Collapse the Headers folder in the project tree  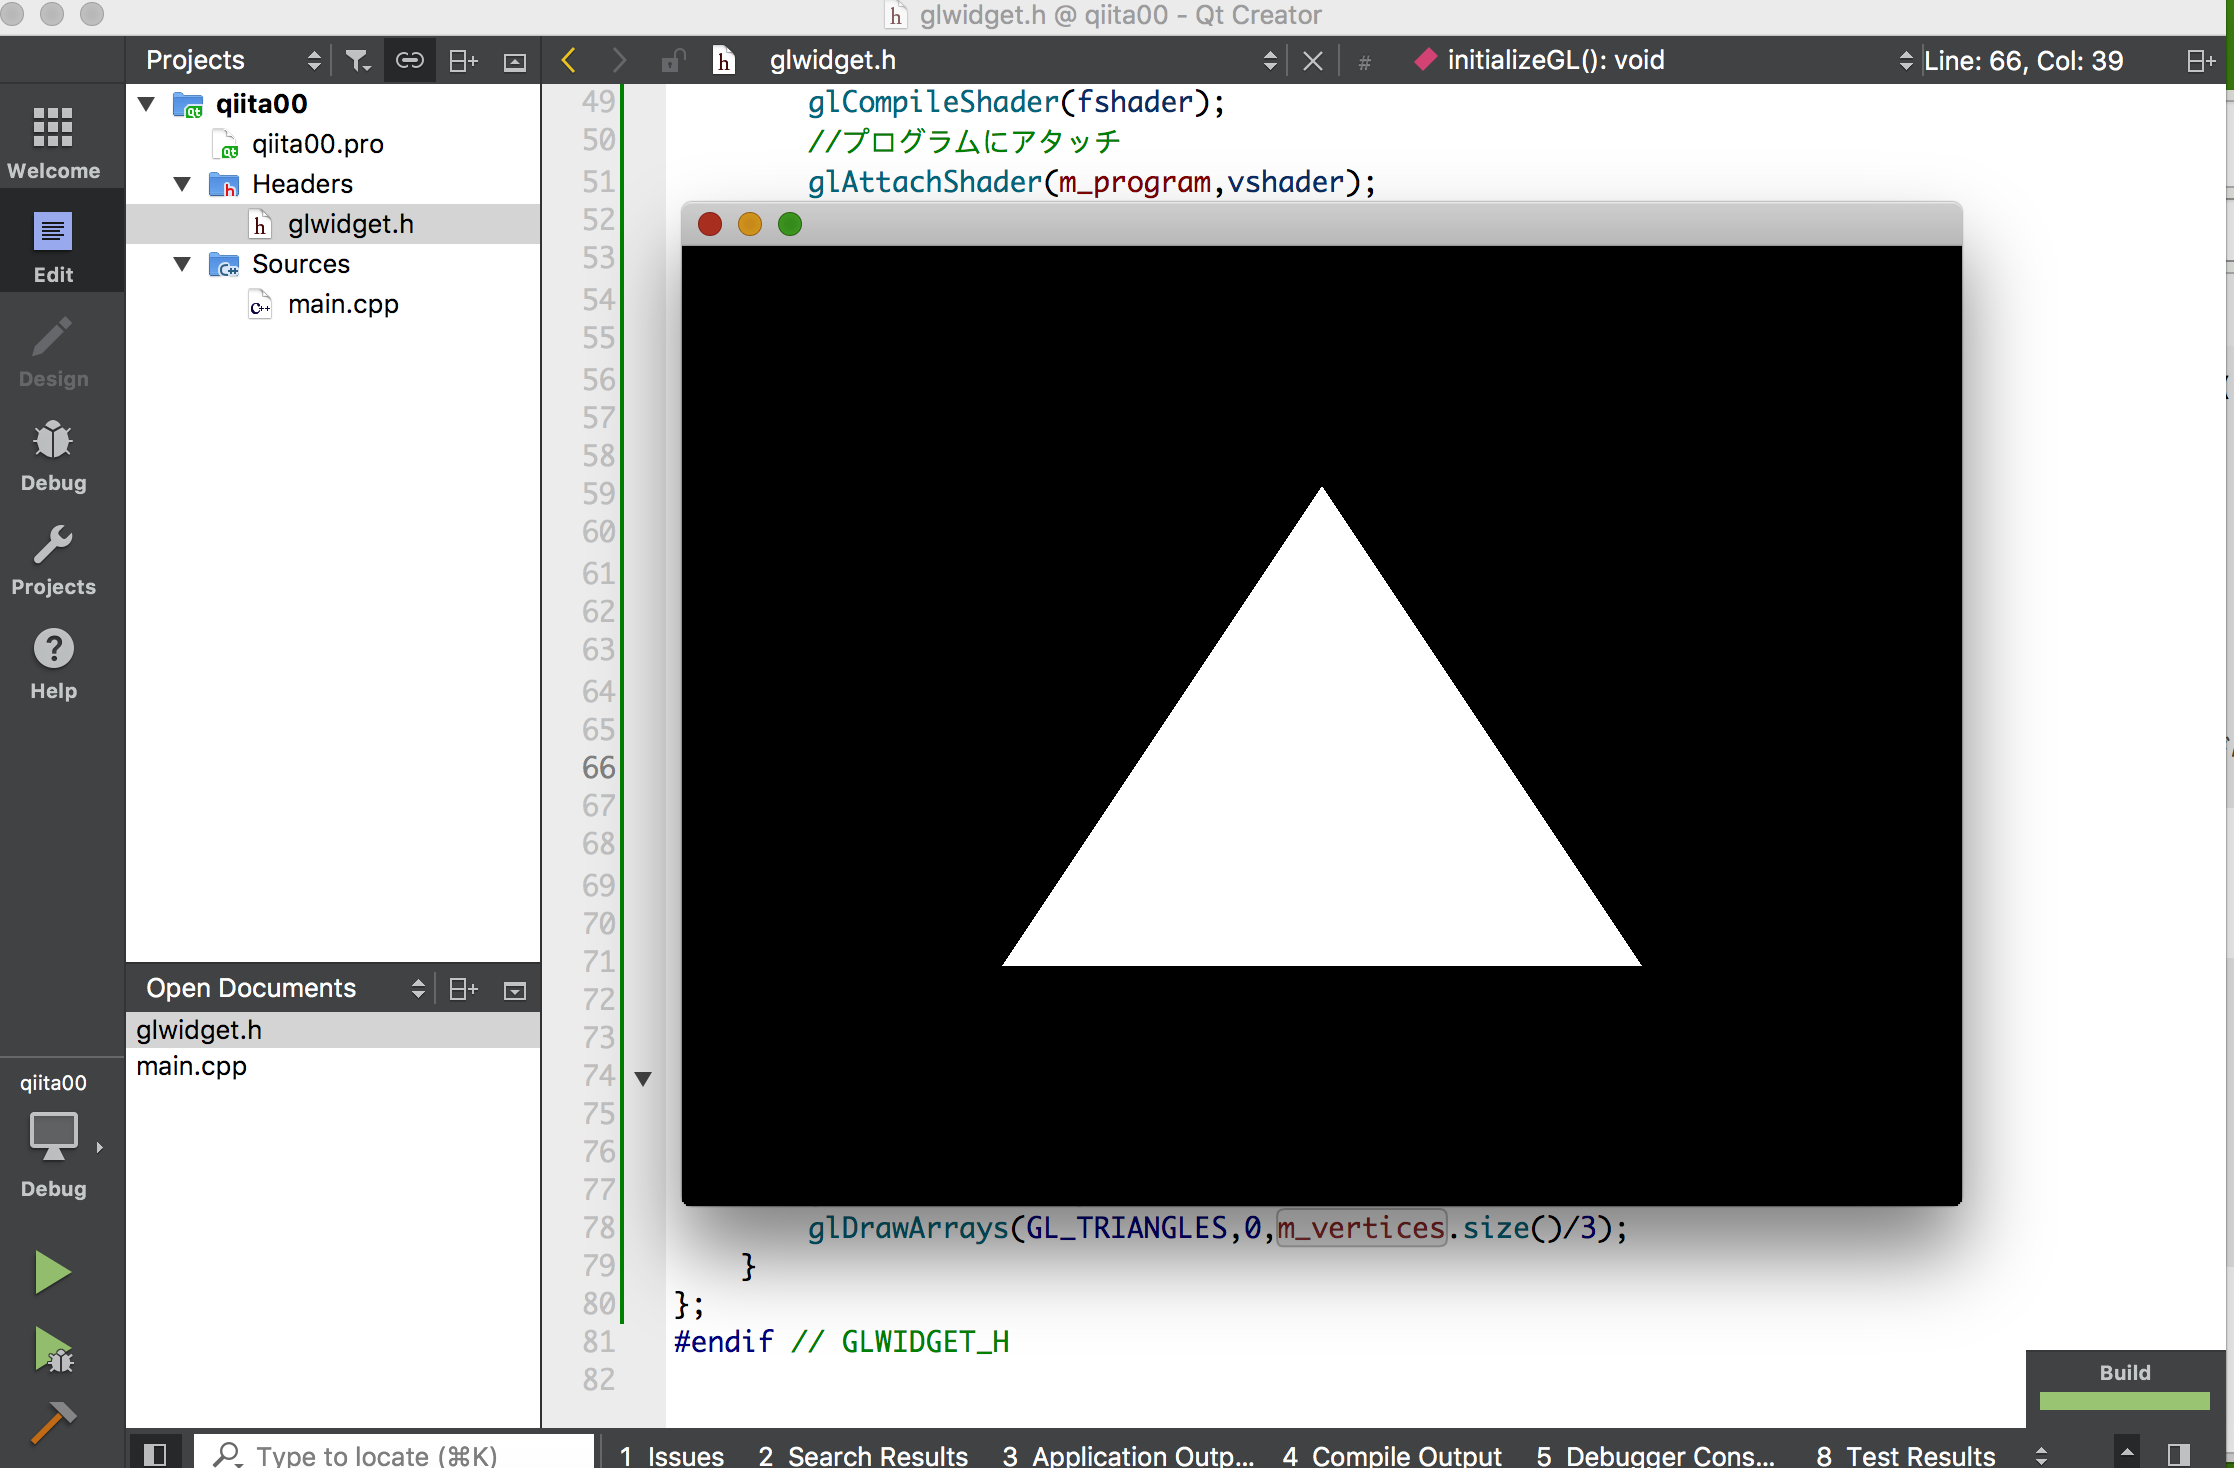tap(182, 184)
